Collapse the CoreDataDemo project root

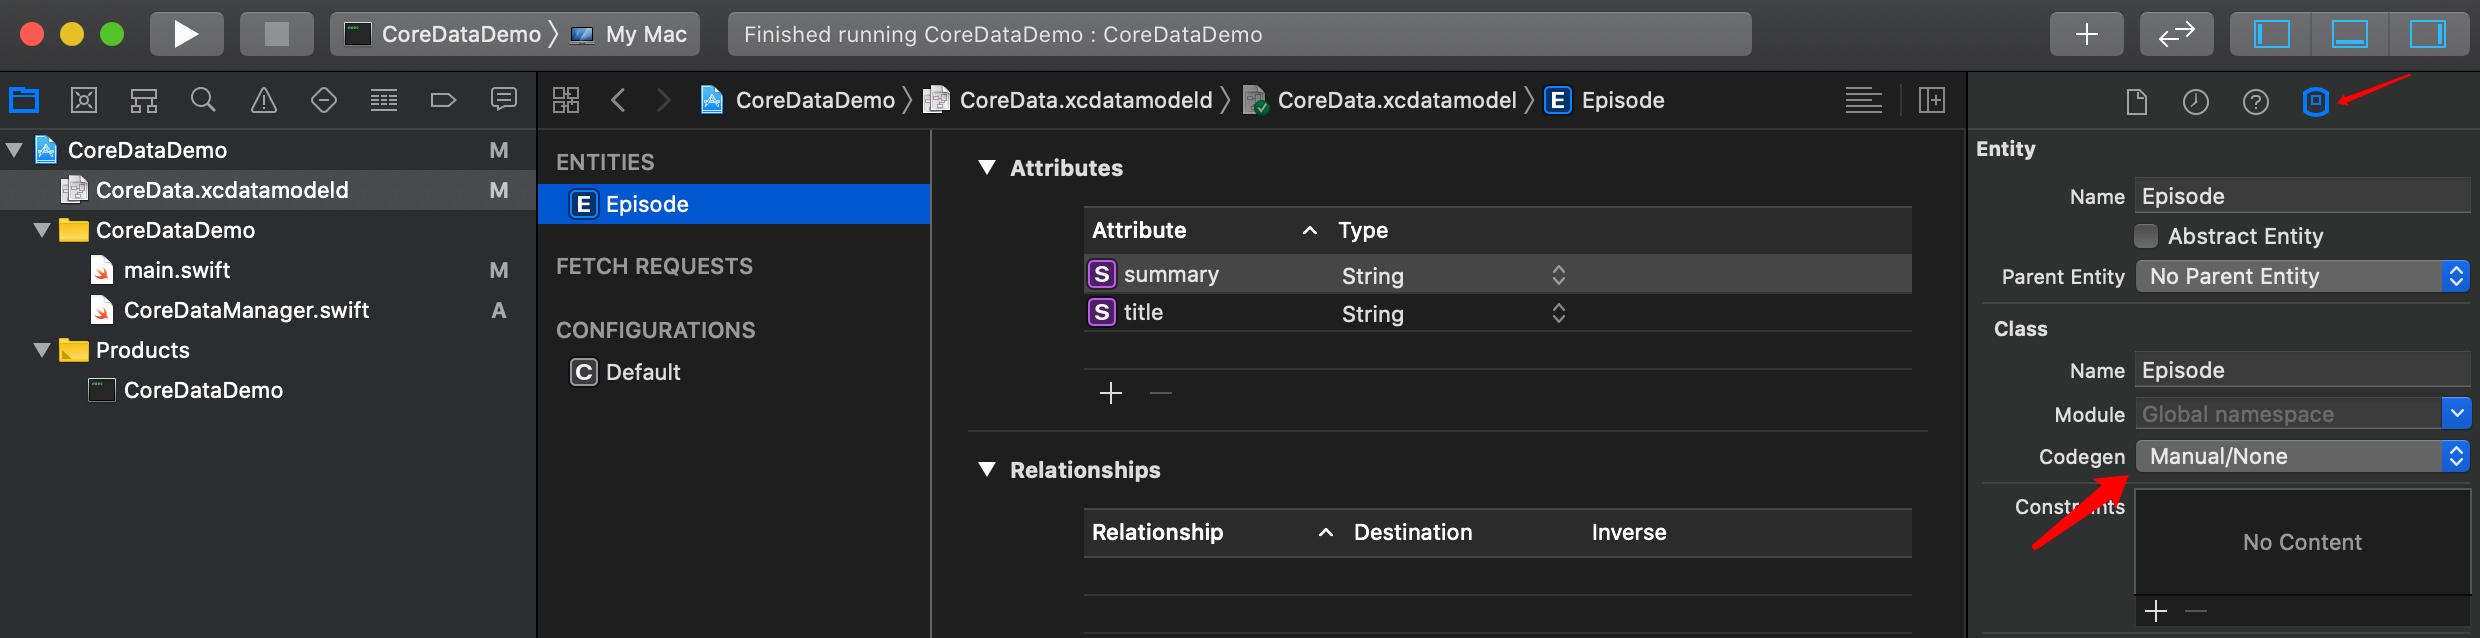pyautogui.click(x=14, y=150)
